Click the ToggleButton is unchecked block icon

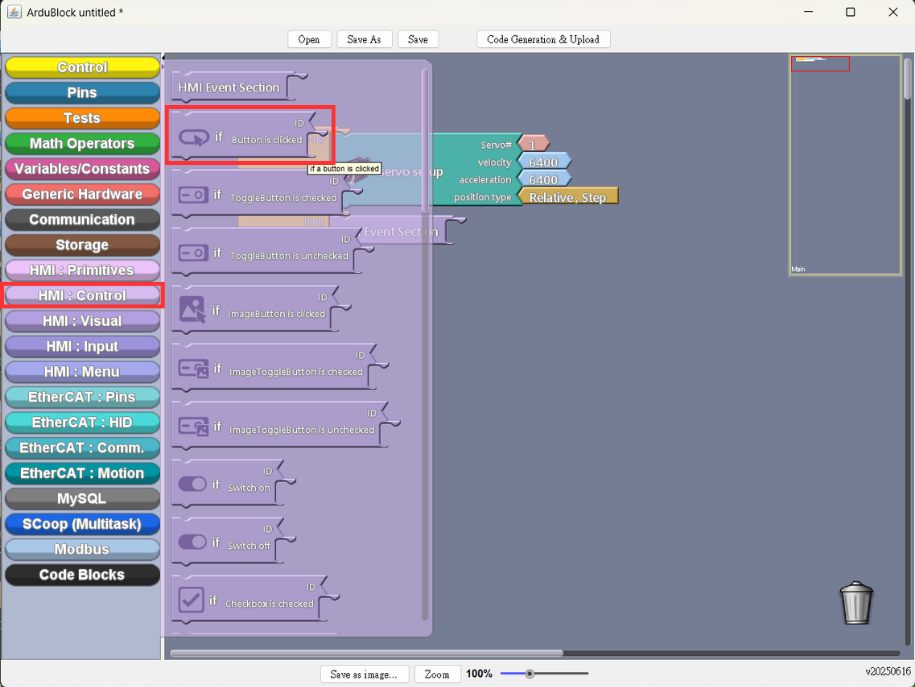pos(193,253)
